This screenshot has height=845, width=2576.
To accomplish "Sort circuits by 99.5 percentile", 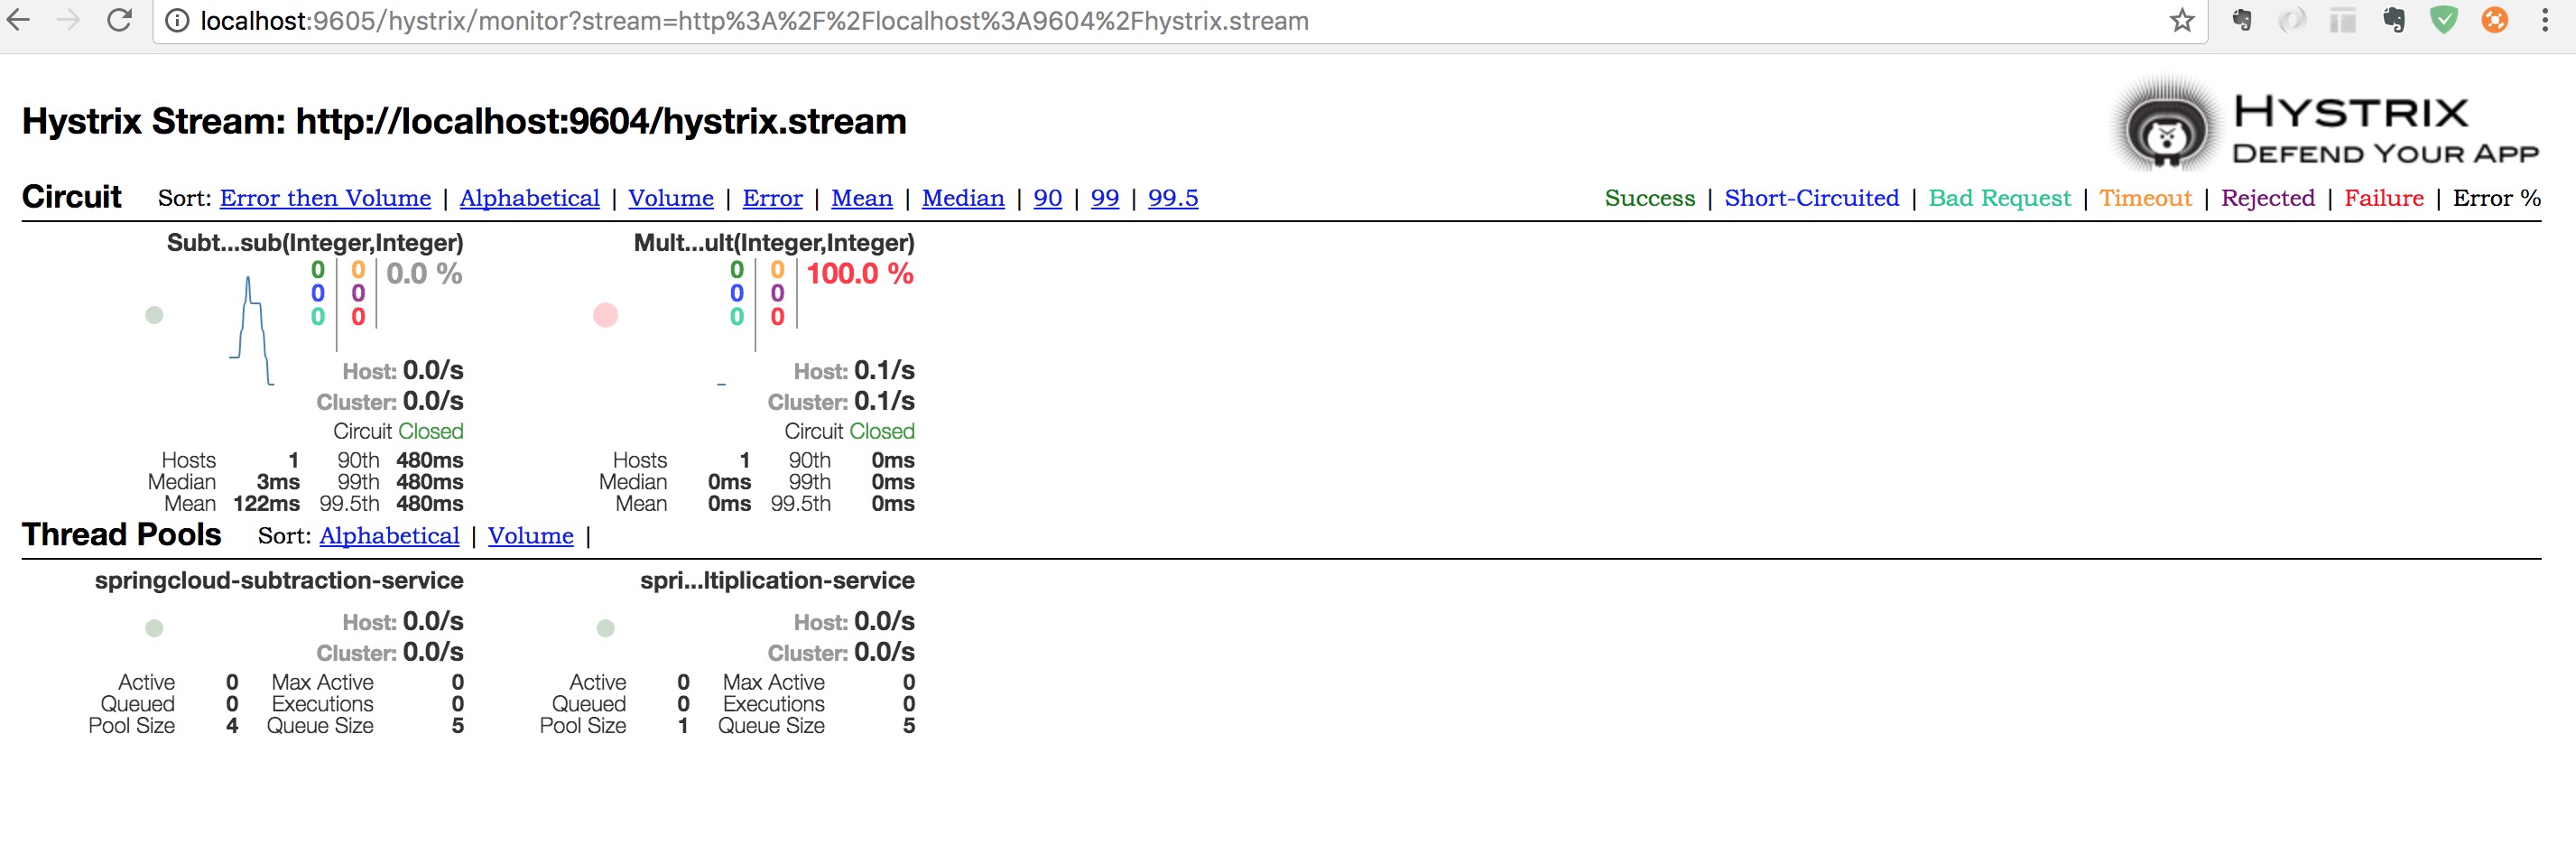I will tap(1173, 198).
